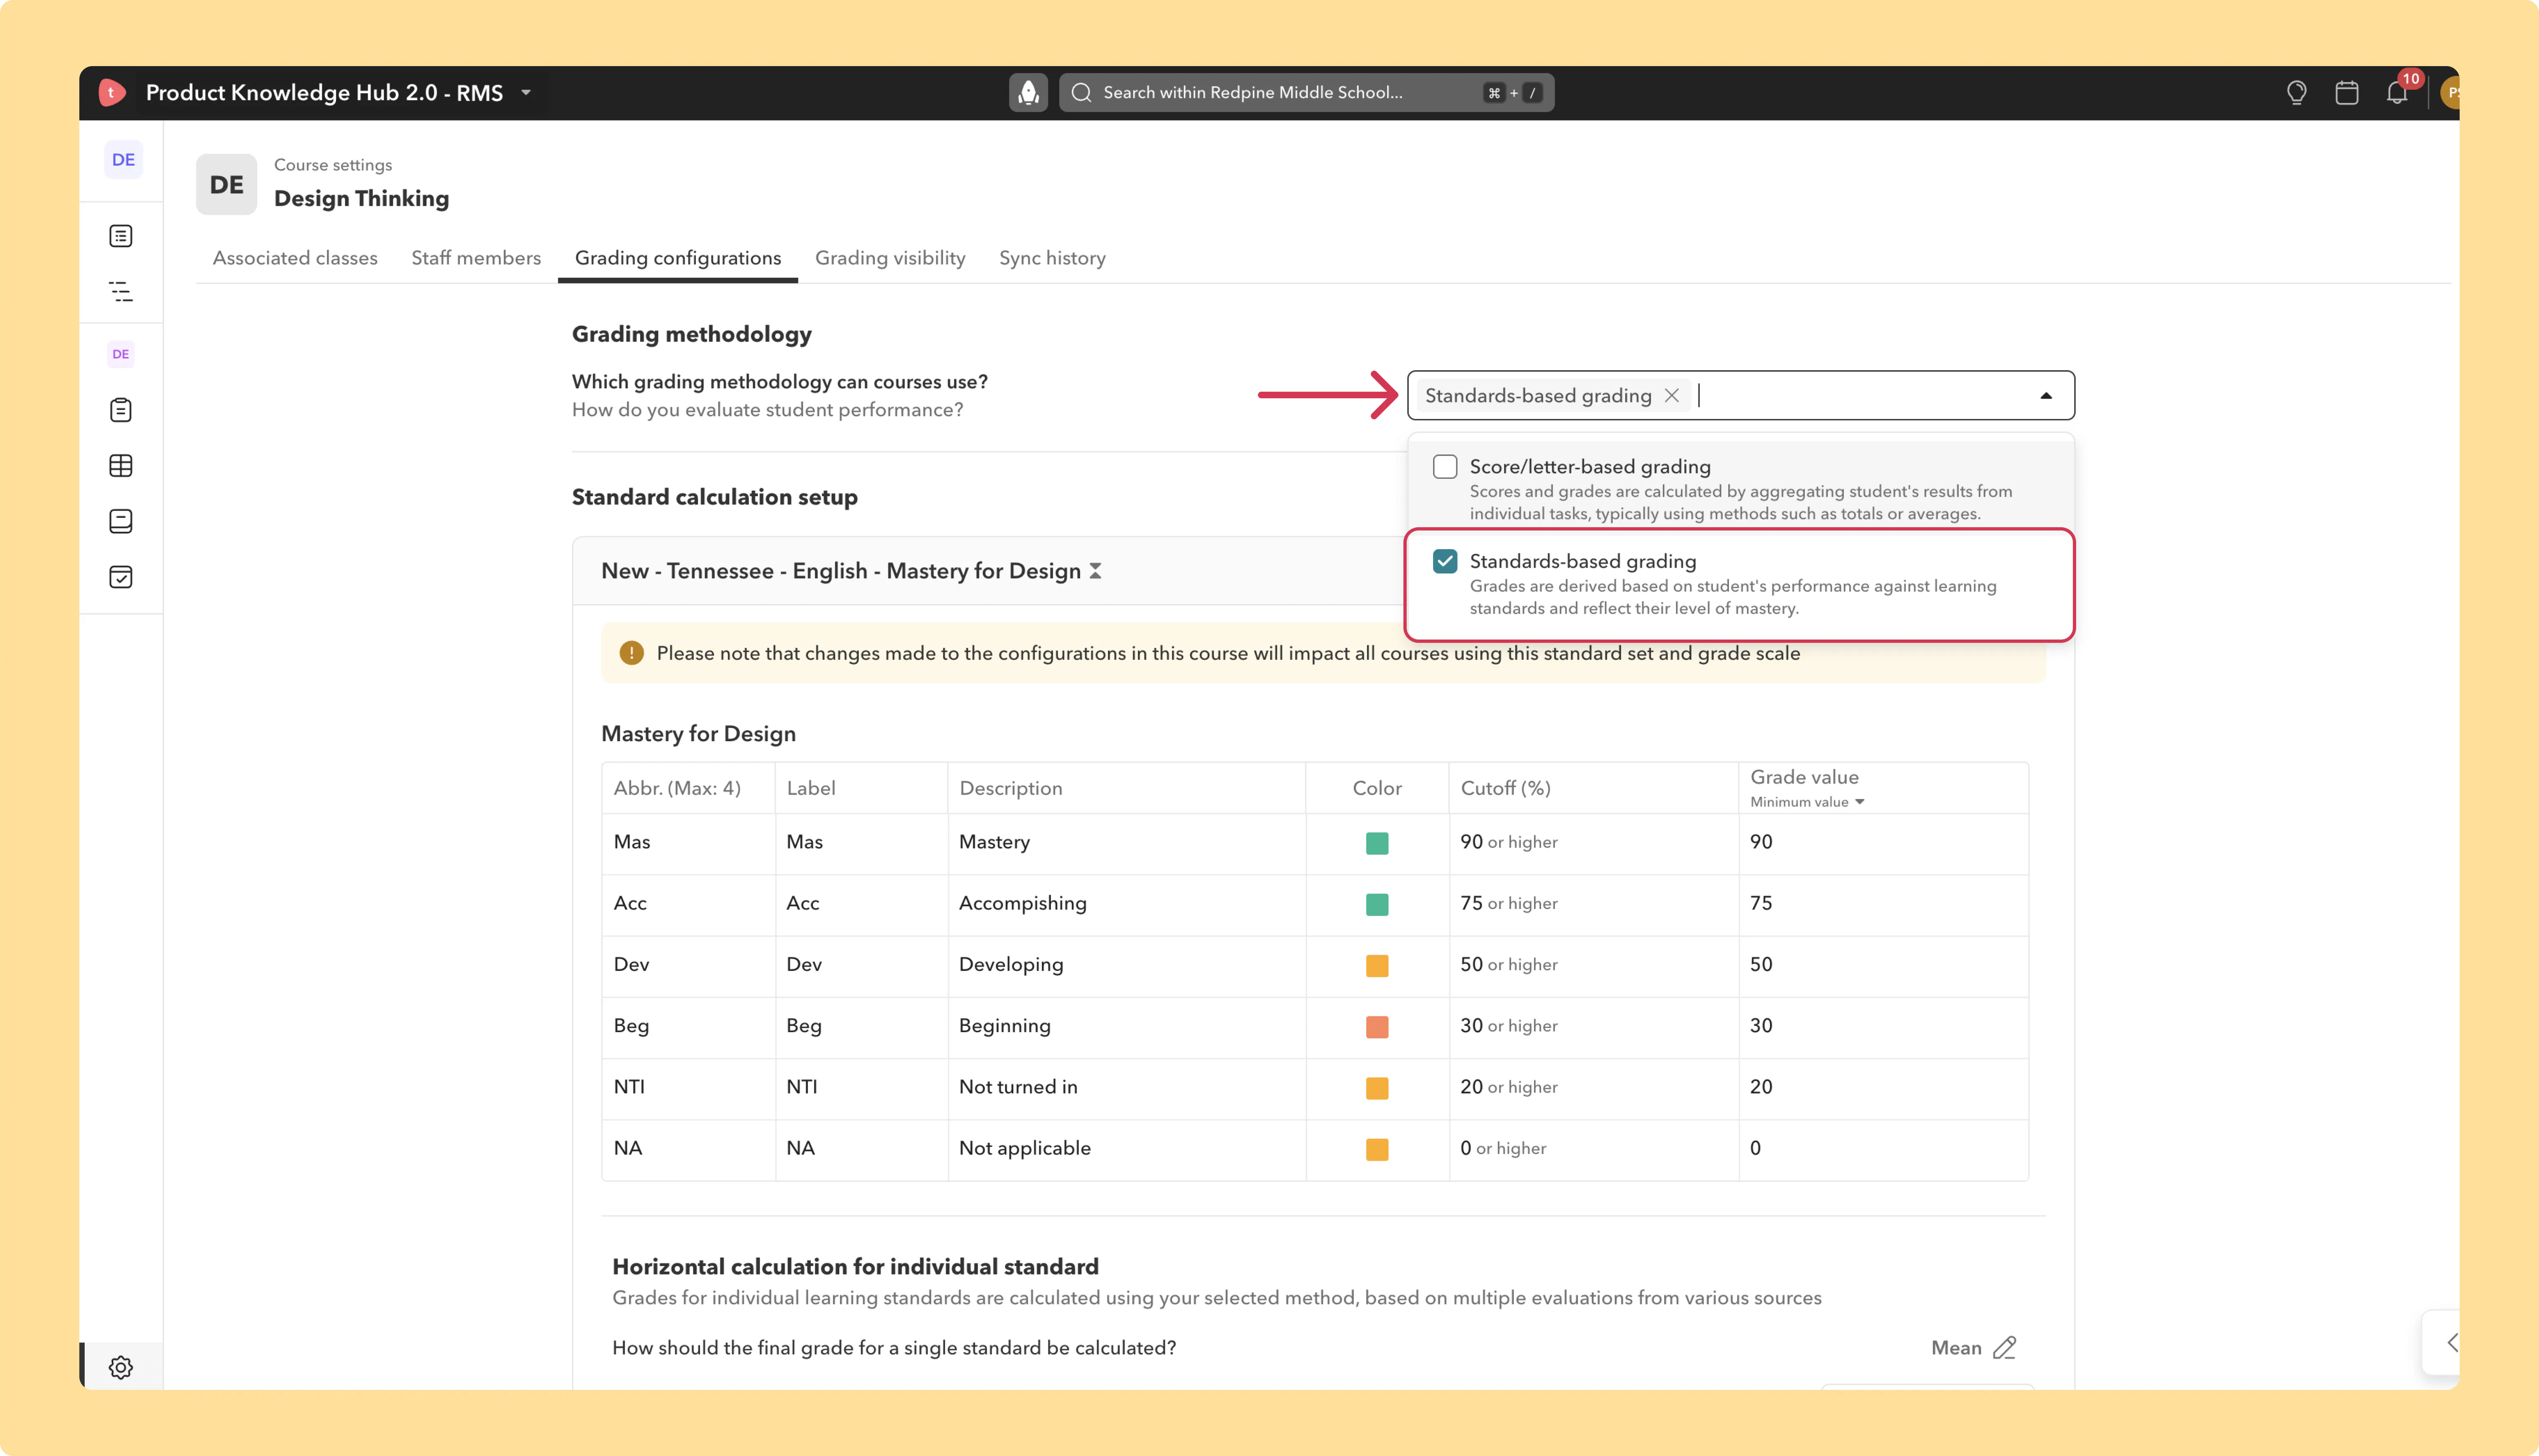Open the list page icon in sidebar
Viewport: 2539px width, 1456px height.
[121, 236]
